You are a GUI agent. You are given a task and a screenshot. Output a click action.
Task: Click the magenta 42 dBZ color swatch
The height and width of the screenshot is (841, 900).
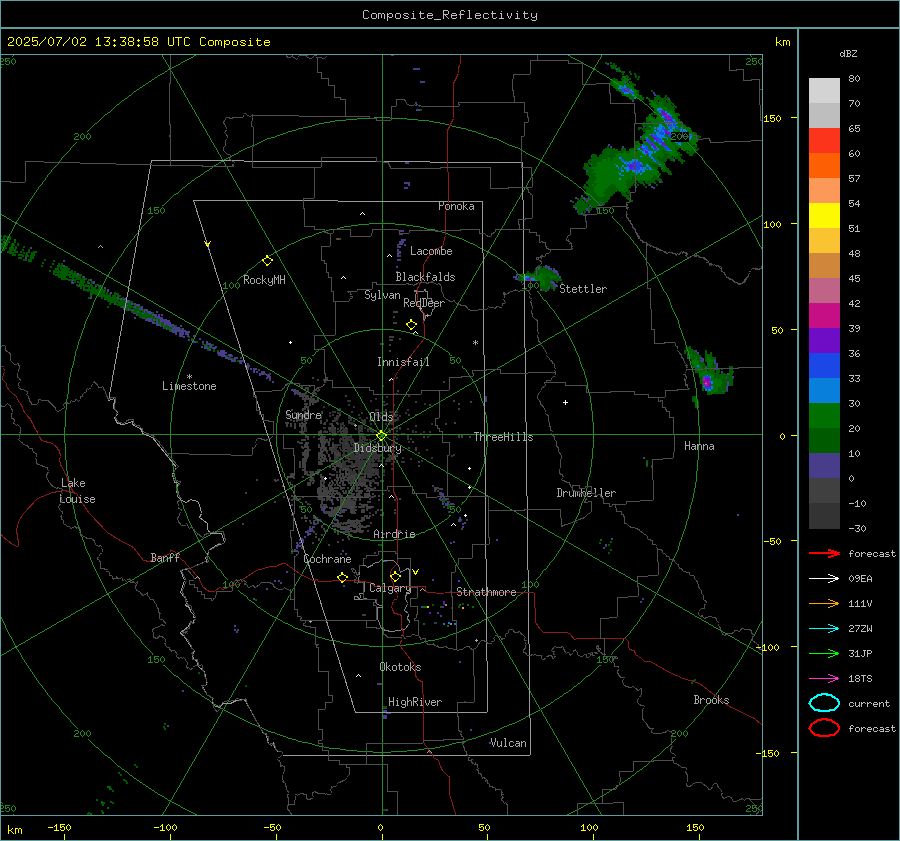[824, 316]
